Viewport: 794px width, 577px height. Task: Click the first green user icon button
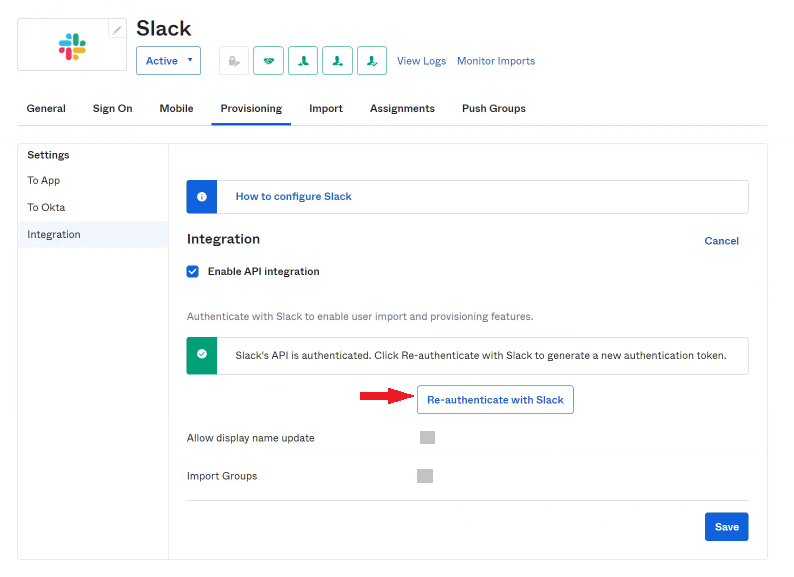(303, 61)
